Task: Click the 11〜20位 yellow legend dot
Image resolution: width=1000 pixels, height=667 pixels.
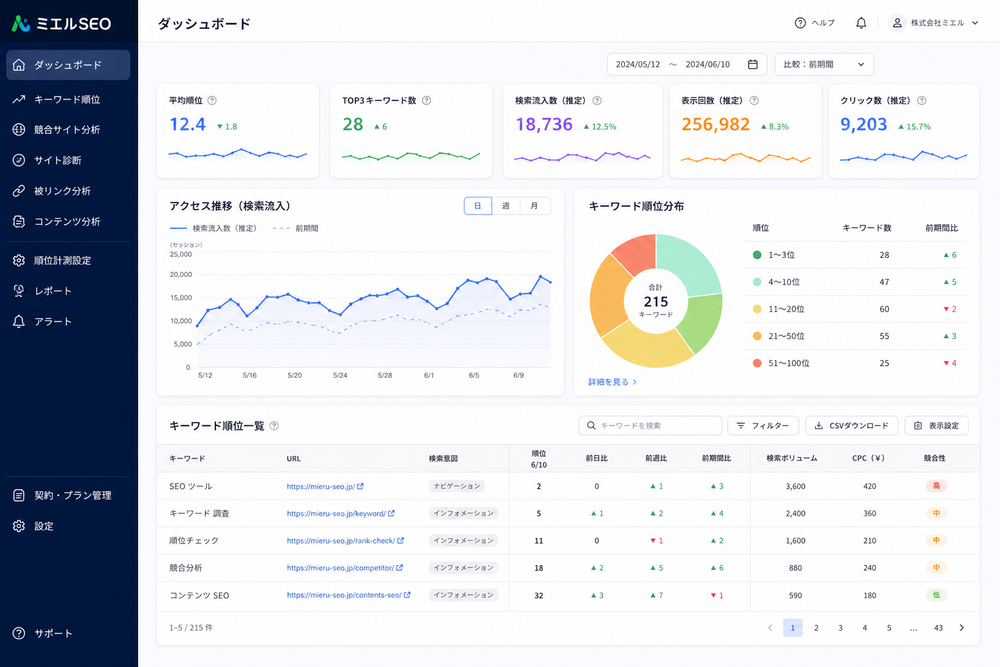Action: pyautogui.click(x=757, y=309)
